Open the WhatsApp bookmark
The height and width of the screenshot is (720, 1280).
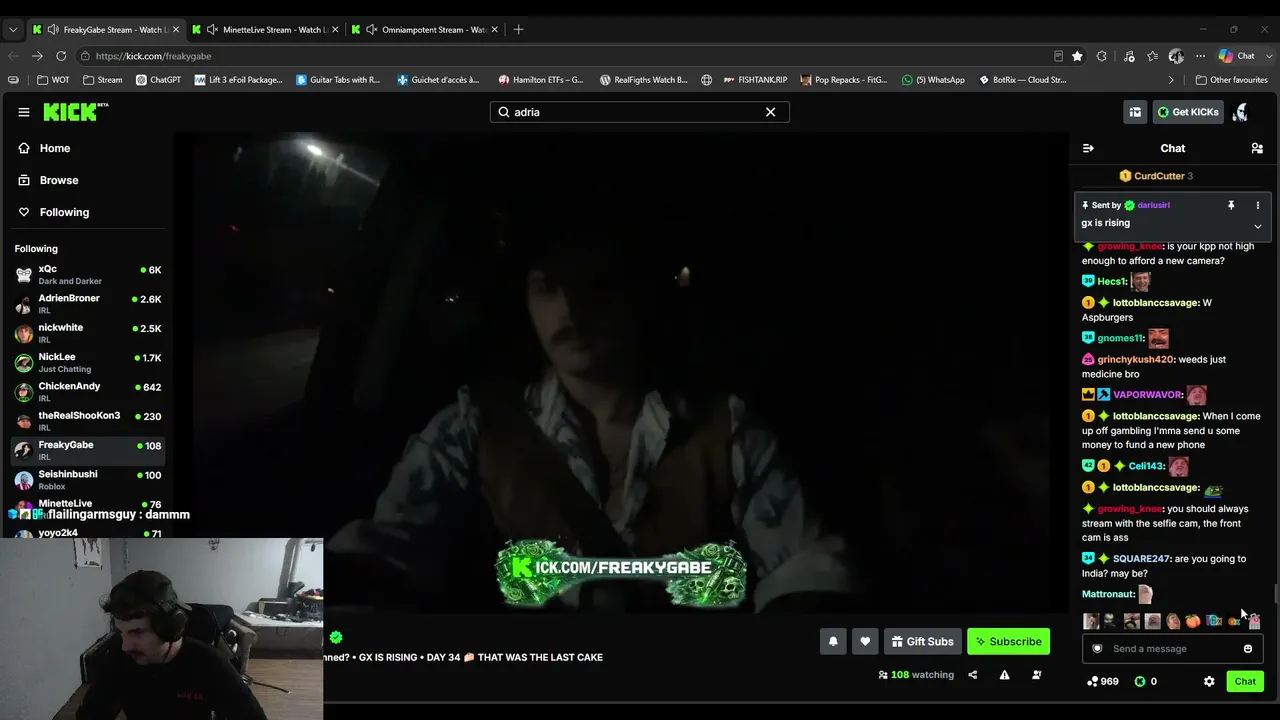pyautogui.click(x=933, y=80)
